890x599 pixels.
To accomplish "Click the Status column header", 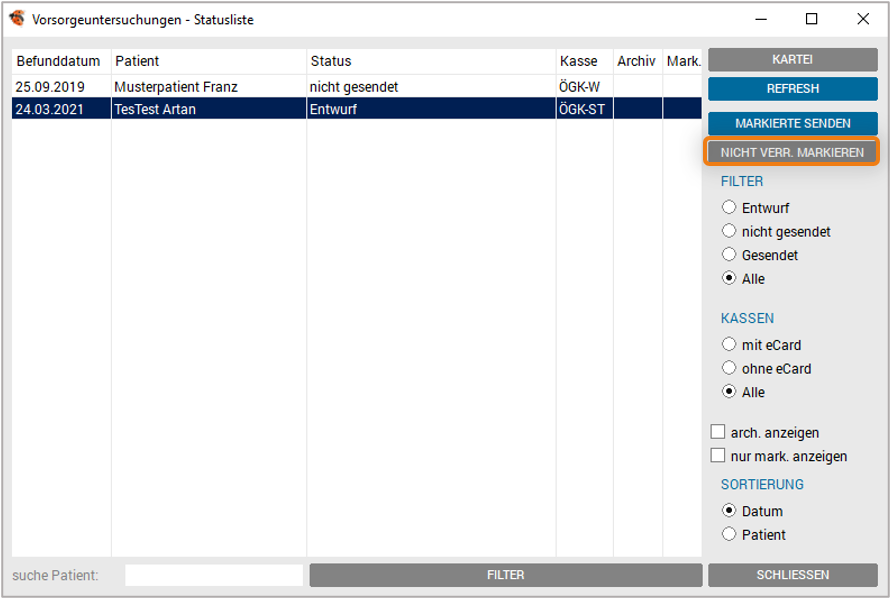I will [431, 61].
